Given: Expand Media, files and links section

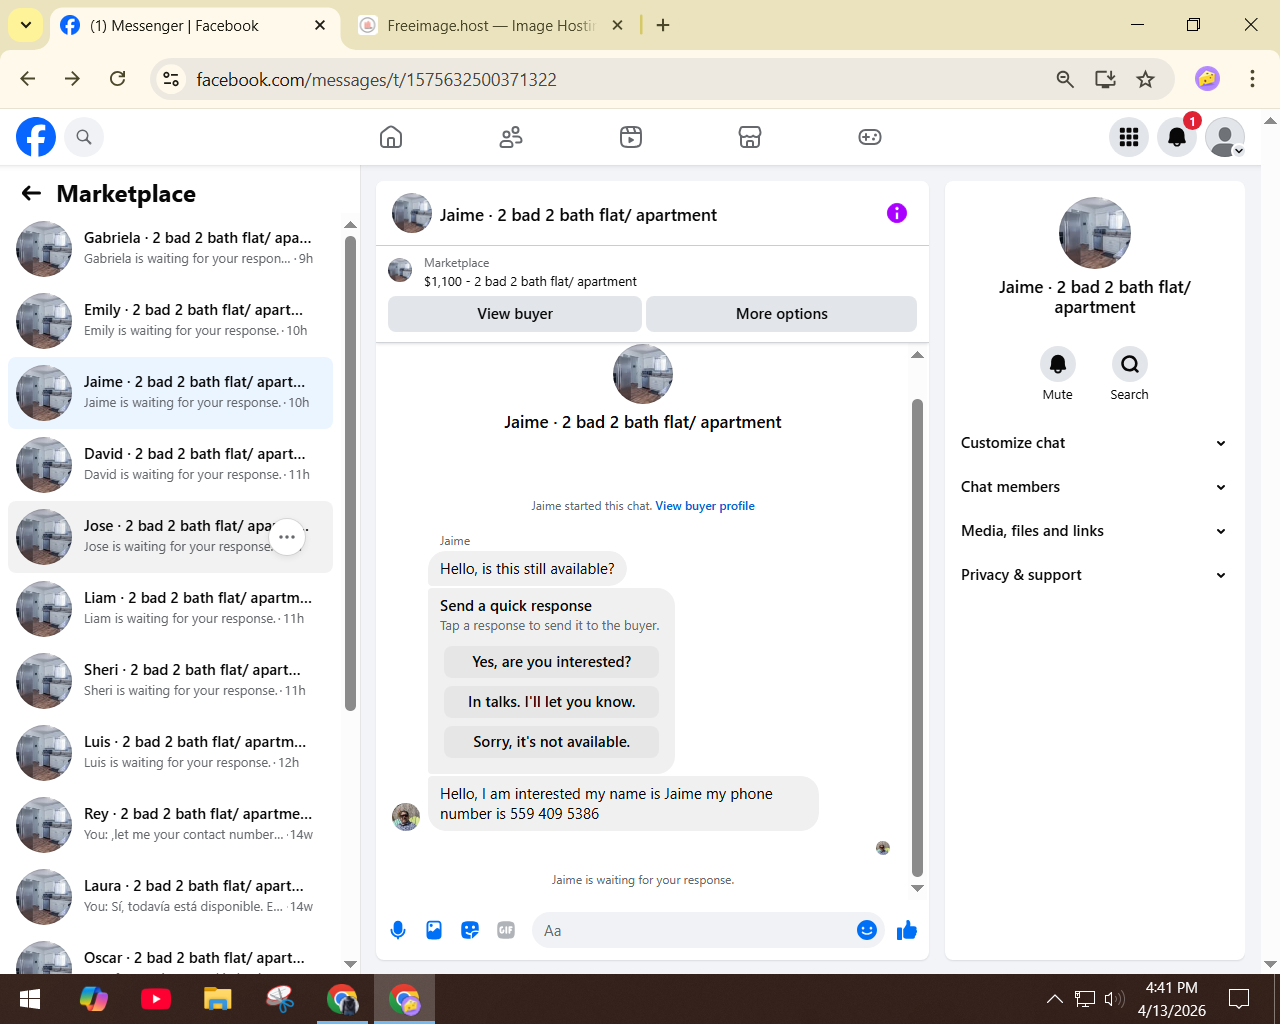Looking at the screenshot, I should (x=1094, y=531).
